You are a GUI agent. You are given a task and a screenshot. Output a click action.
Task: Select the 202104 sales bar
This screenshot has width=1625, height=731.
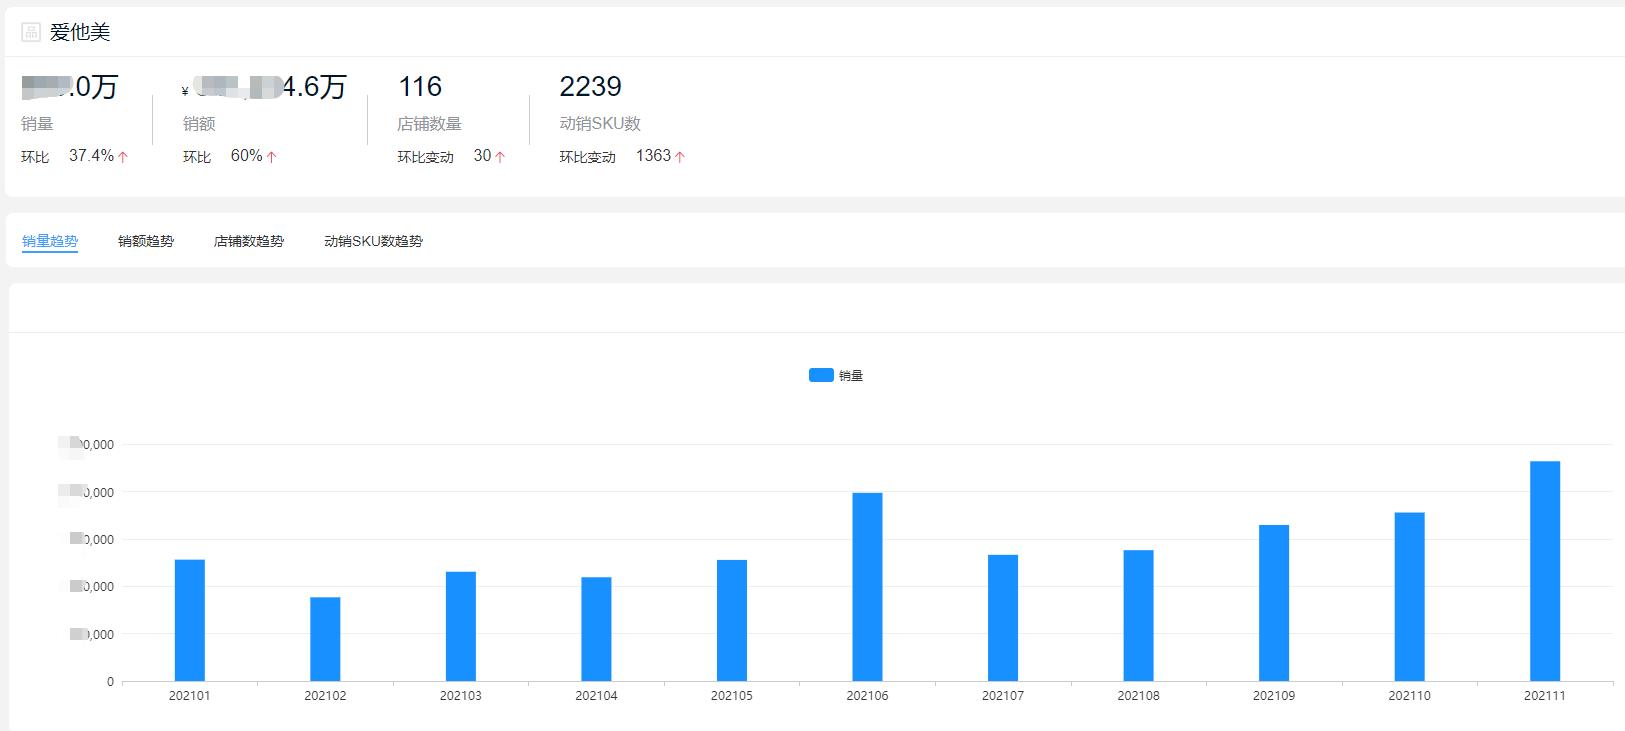pos(596,629)
